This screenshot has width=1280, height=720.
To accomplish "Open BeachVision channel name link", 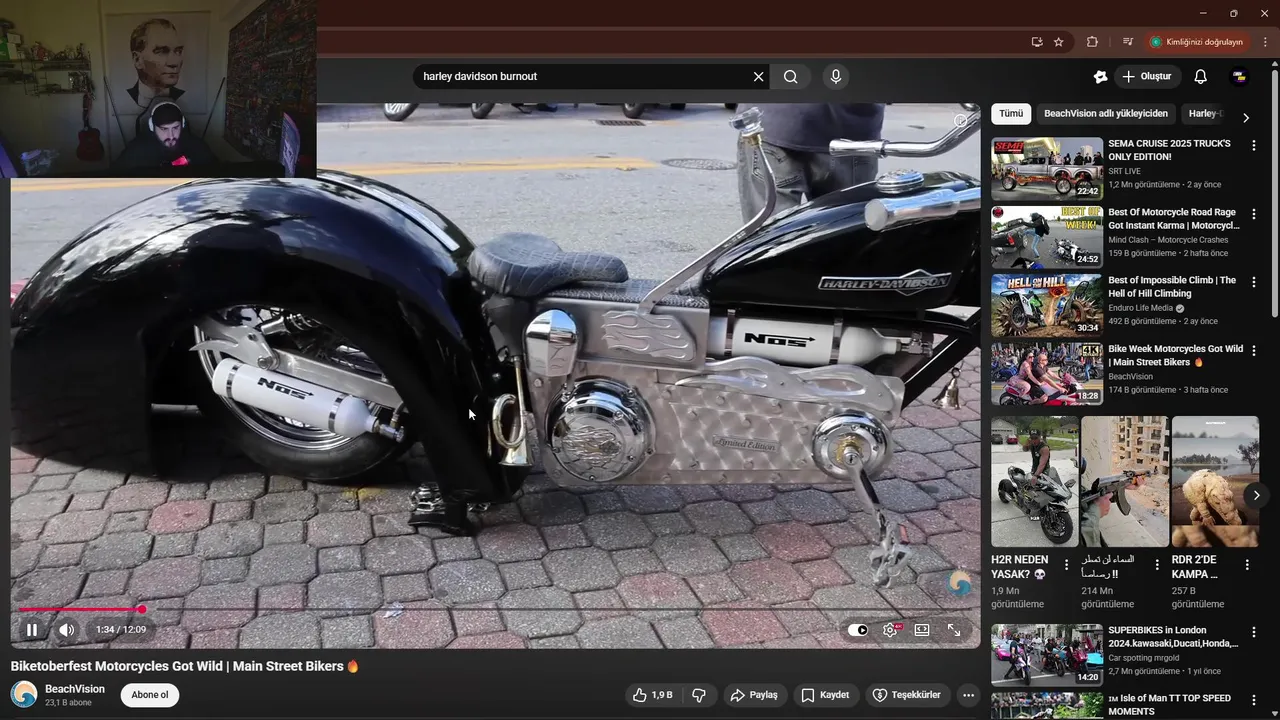I will [75, 689].
